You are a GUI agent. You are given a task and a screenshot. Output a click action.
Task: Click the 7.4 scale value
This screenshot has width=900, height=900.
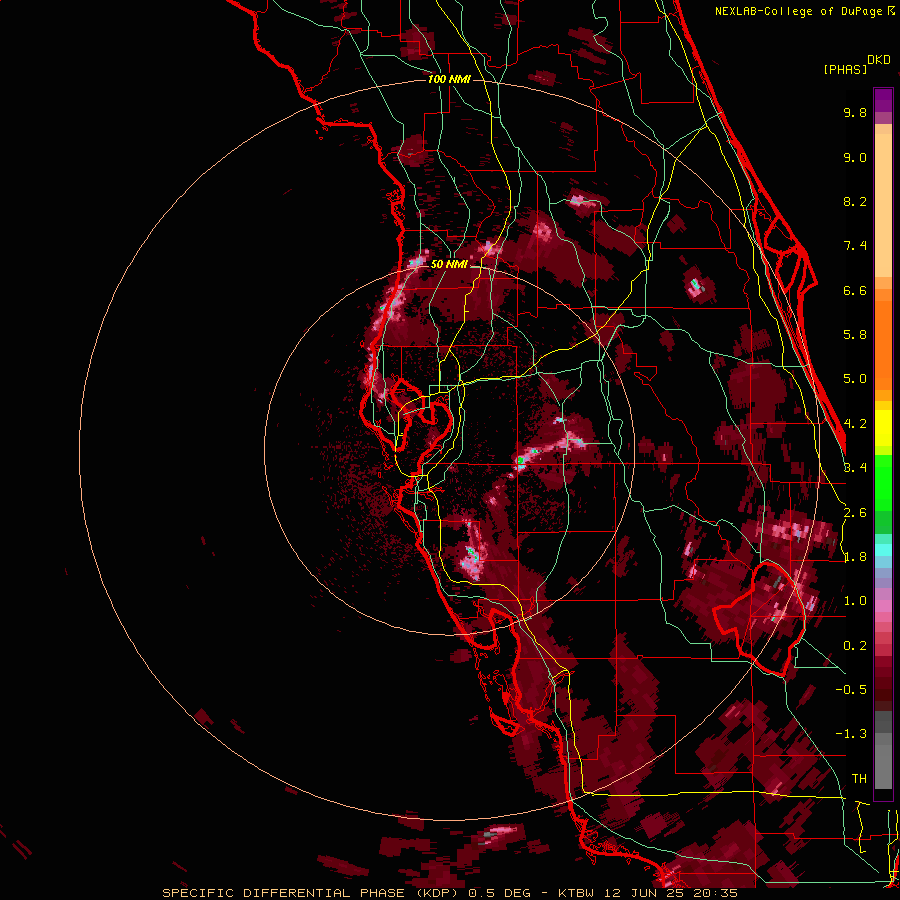855,246
